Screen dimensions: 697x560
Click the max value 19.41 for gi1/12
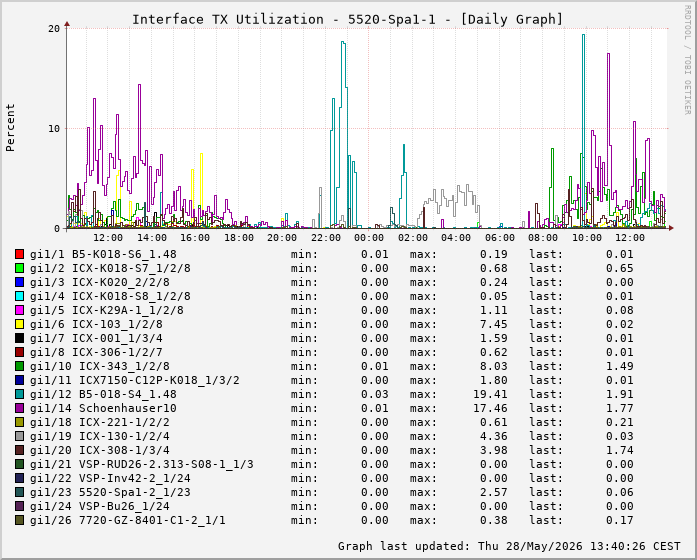click(490, 394)
